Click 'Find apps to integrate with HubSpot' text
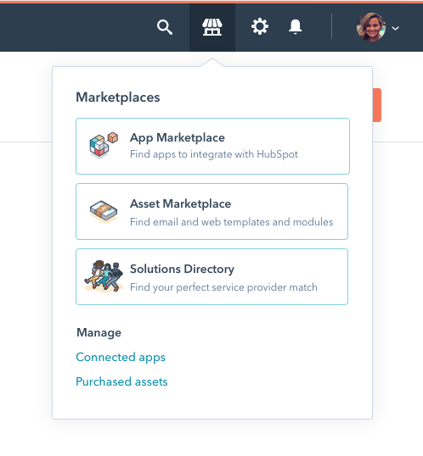This screenshot has width=423, height=456. pos(214,154)
